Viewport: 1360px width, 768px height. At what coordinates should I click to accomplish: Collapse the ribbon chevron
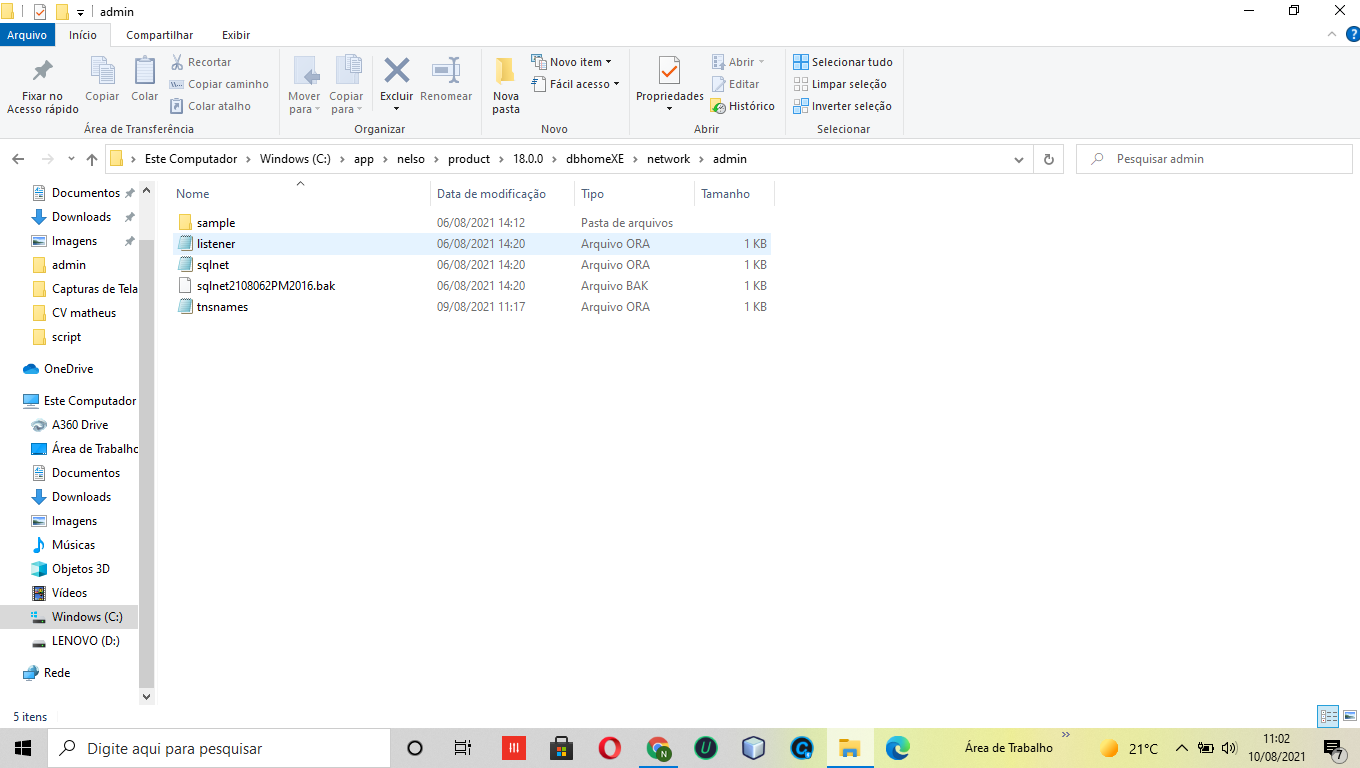[1330, 35]
